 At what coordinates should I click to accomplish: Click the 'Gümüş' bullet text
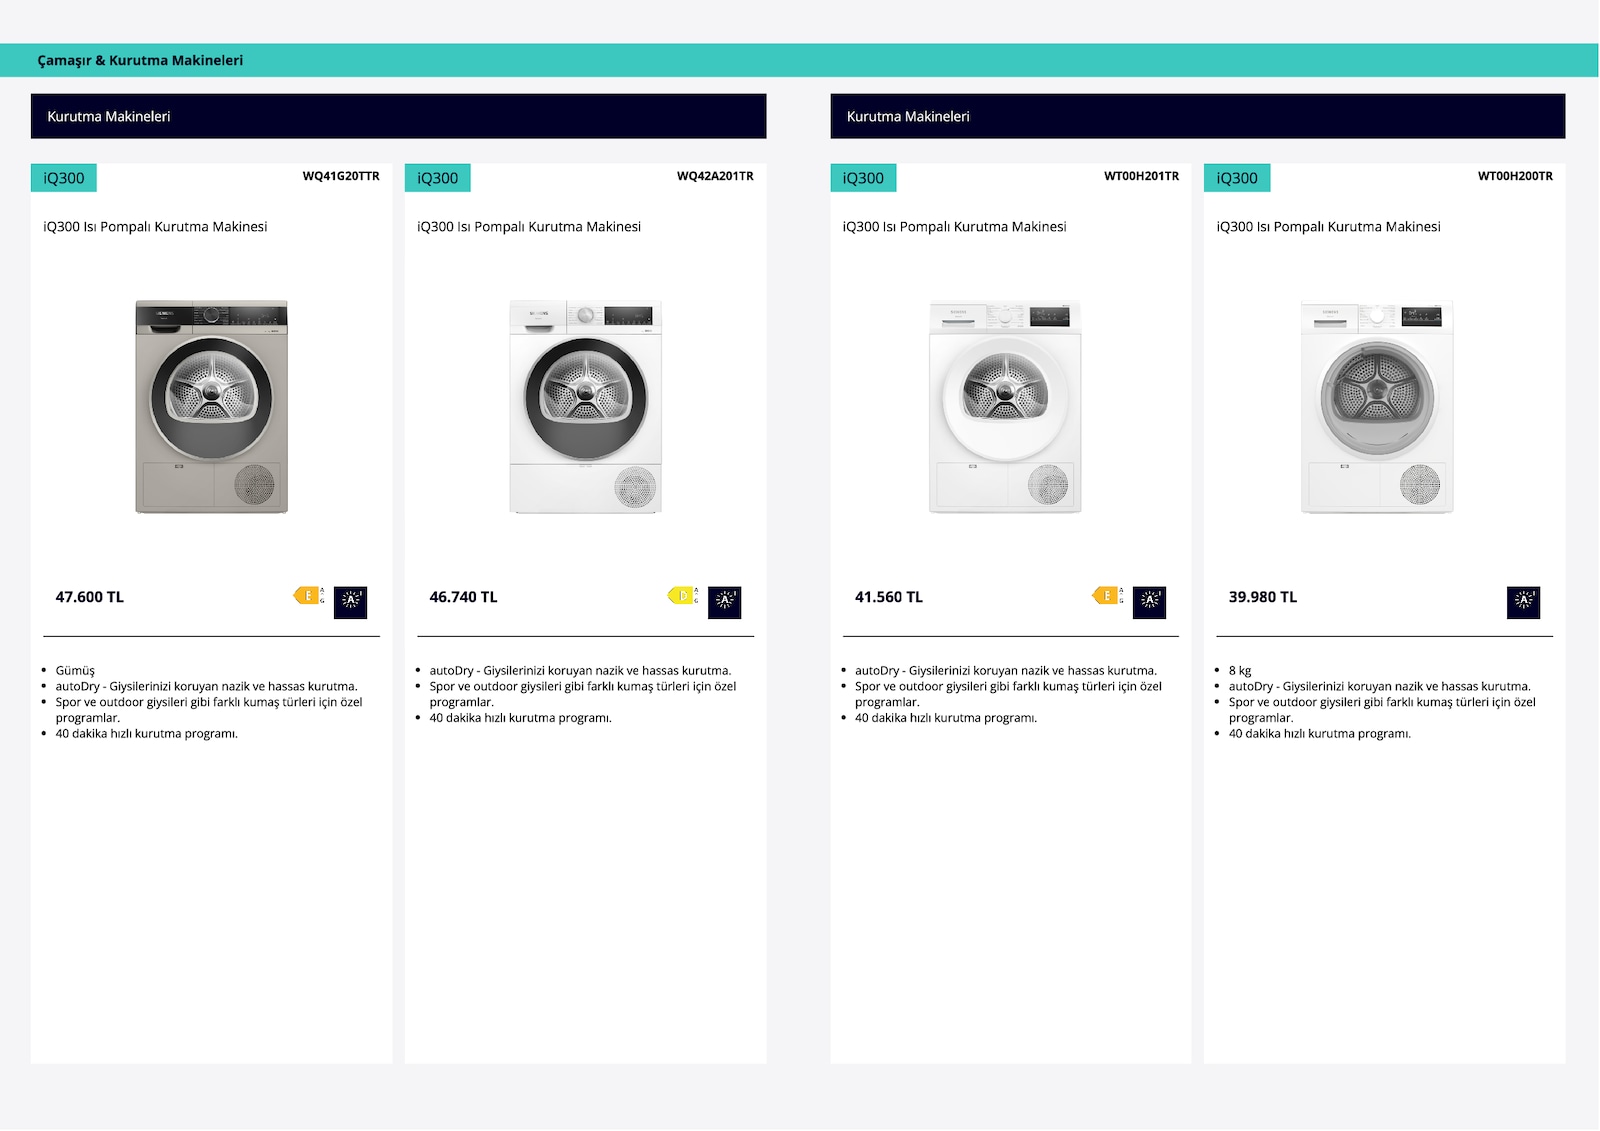pyautogui.click(x=75, y=671)
